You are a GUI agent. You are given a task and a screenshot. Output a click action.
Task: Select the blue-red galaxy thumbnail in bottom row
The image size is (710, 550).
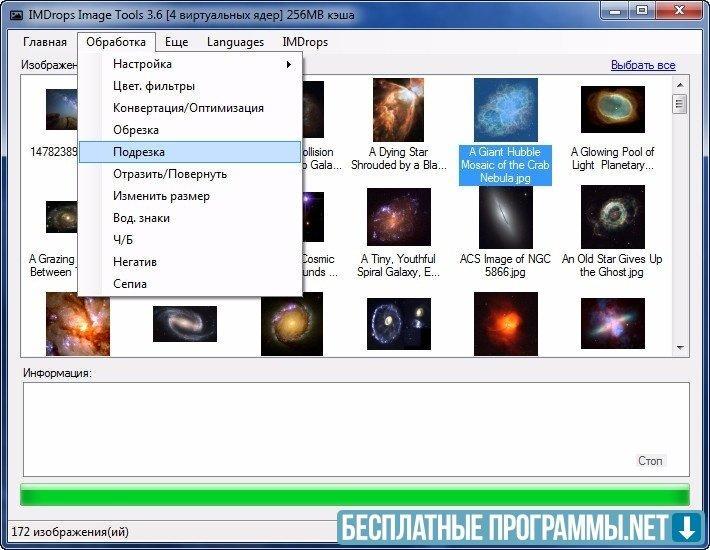point(613,324)
